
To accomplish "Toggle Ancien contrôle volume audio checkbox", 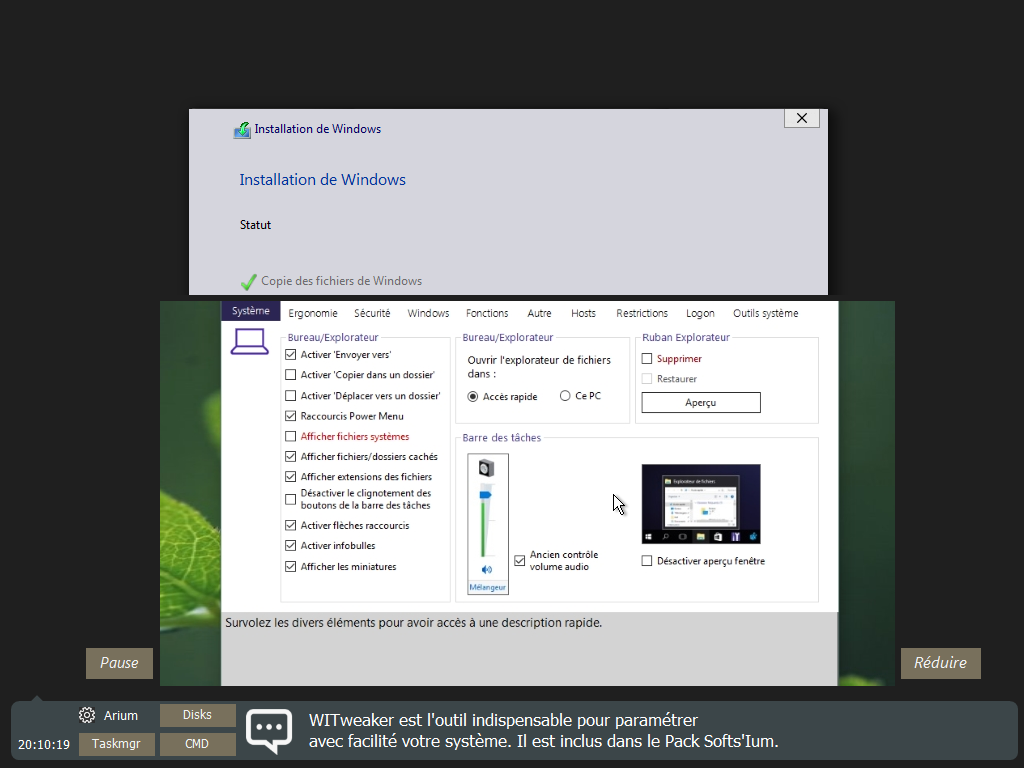I will coord(520,560).
